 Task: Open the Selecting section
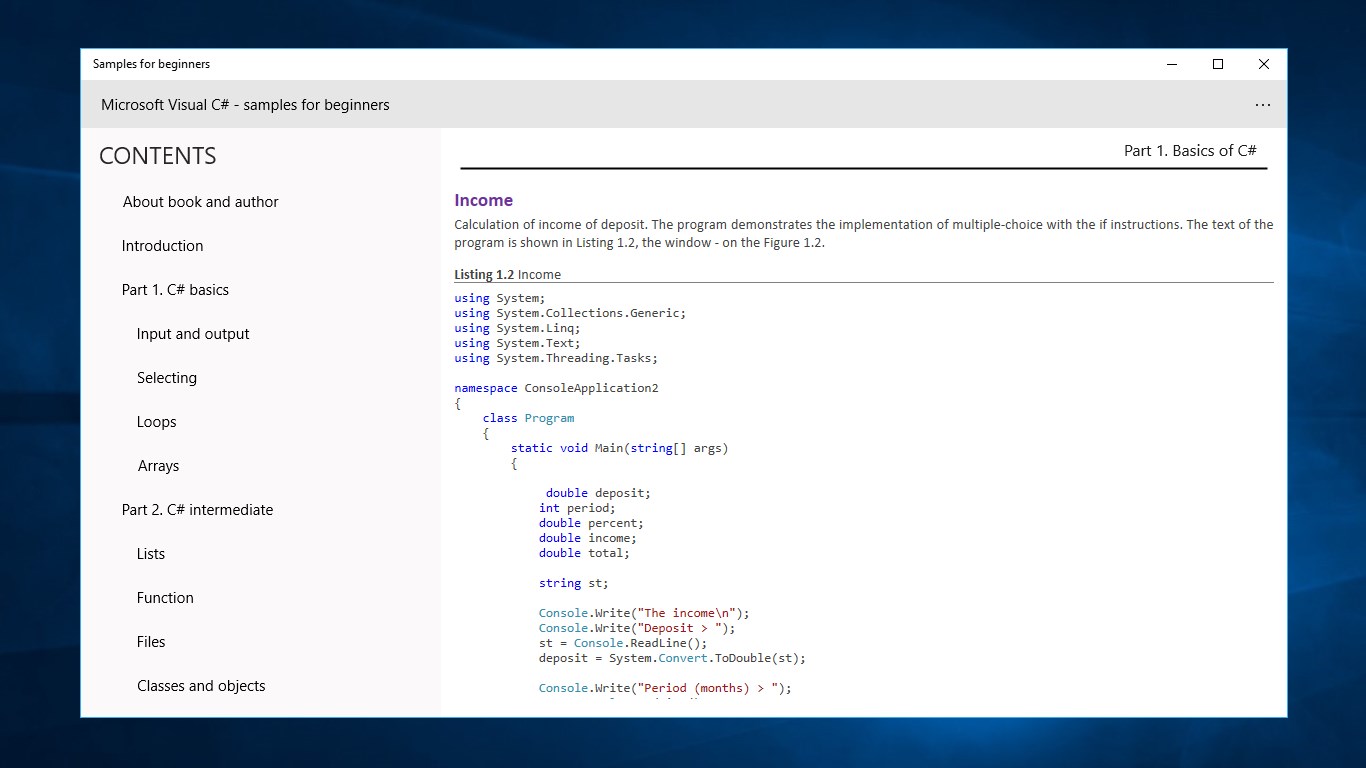[167, 378]
